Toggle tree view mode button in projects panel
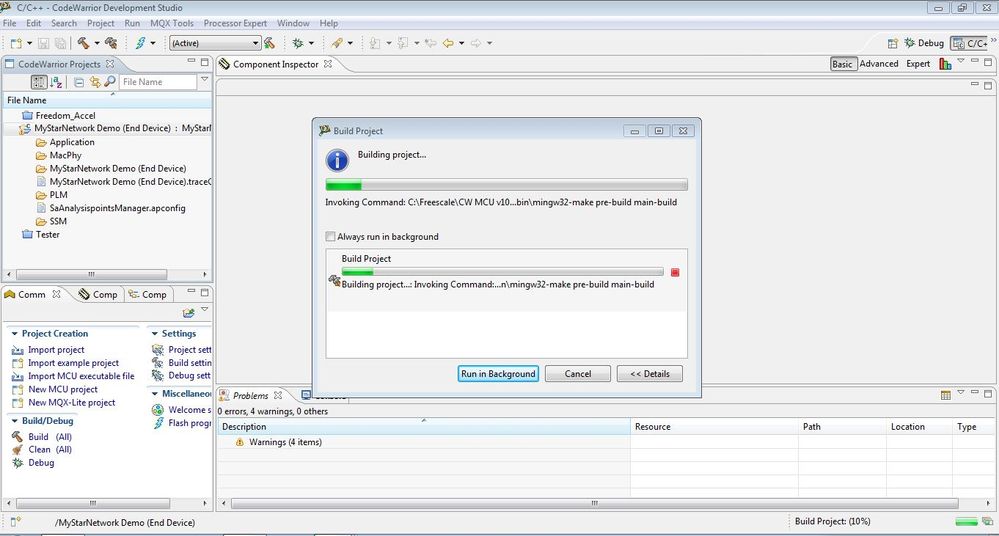The width and height of the screenshot is (999, 536). click(x=39, y=82)
